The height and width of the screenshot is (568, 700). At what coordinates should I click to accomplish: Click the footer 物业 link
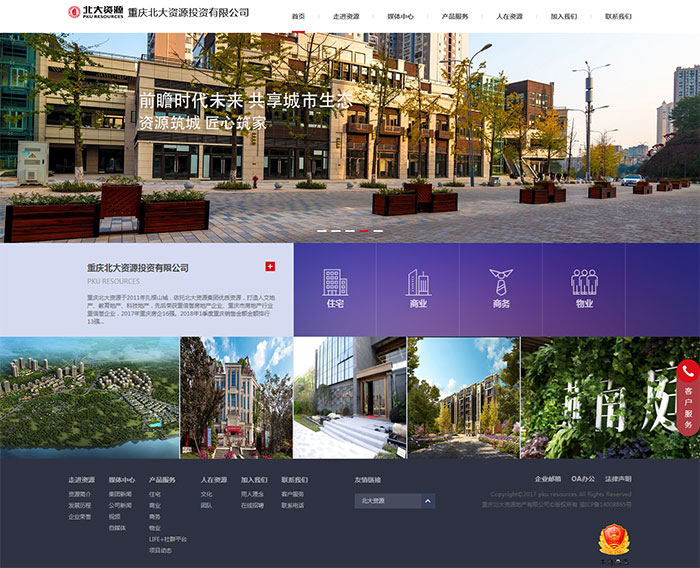154,528
